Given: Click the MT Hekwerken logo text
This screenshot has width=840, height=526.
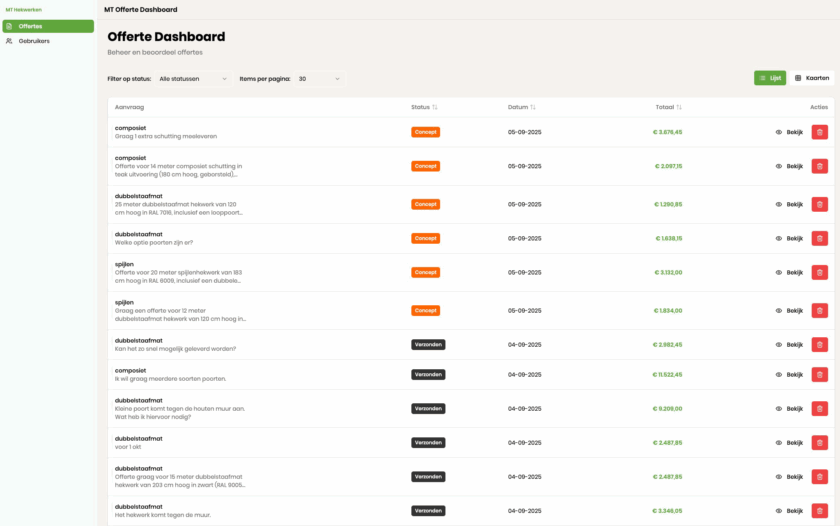Looking at the screenshot, I should tap(24, 10).
